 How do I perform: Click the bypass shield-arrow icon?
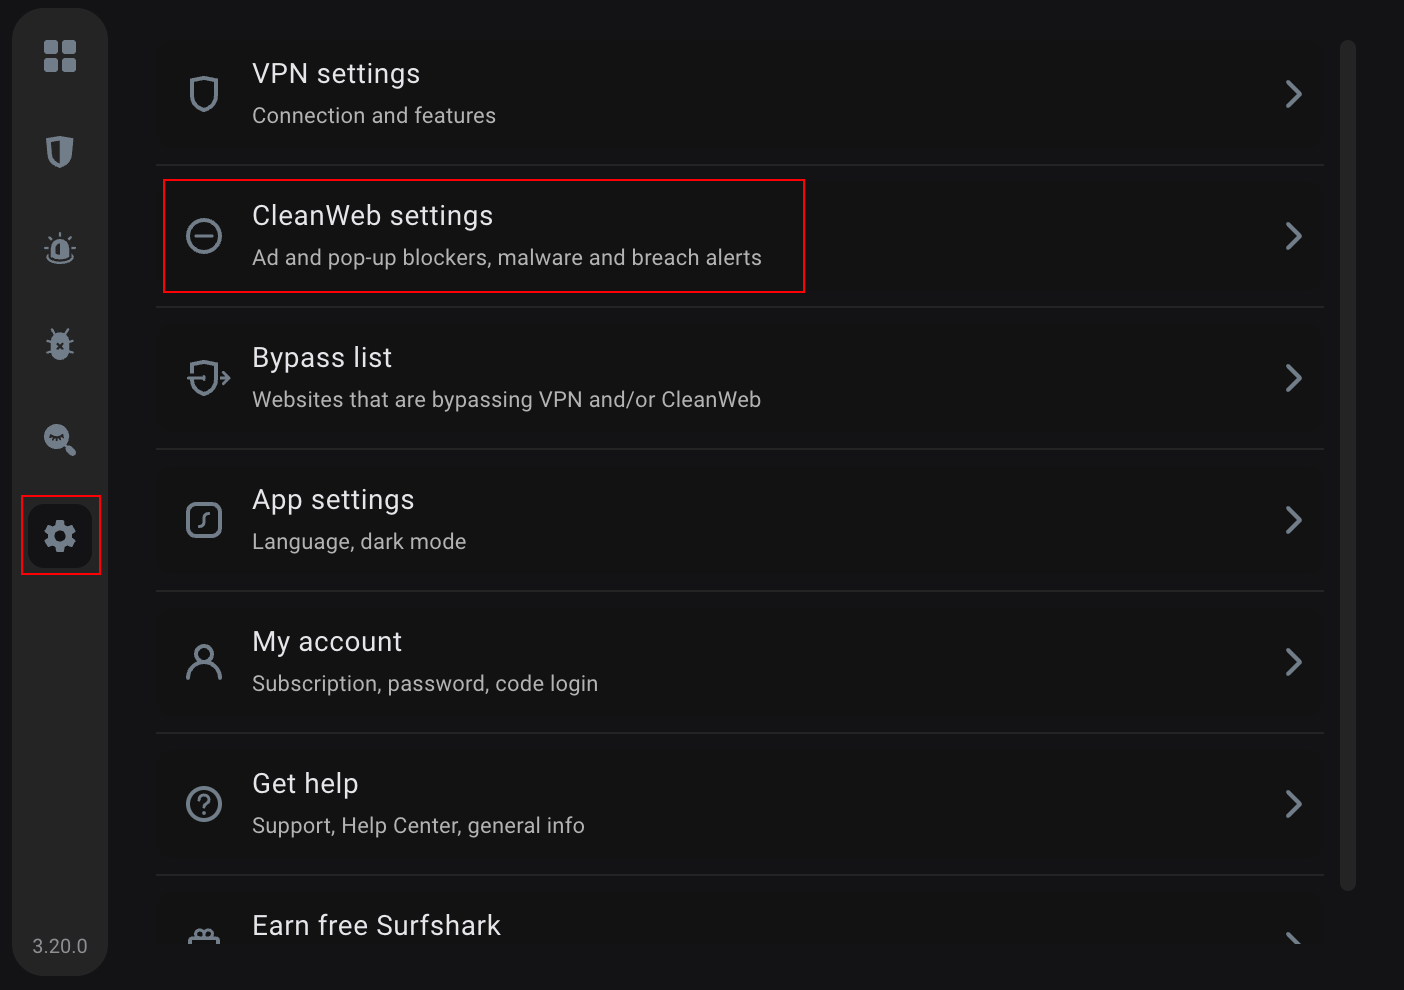click(208, 378)
